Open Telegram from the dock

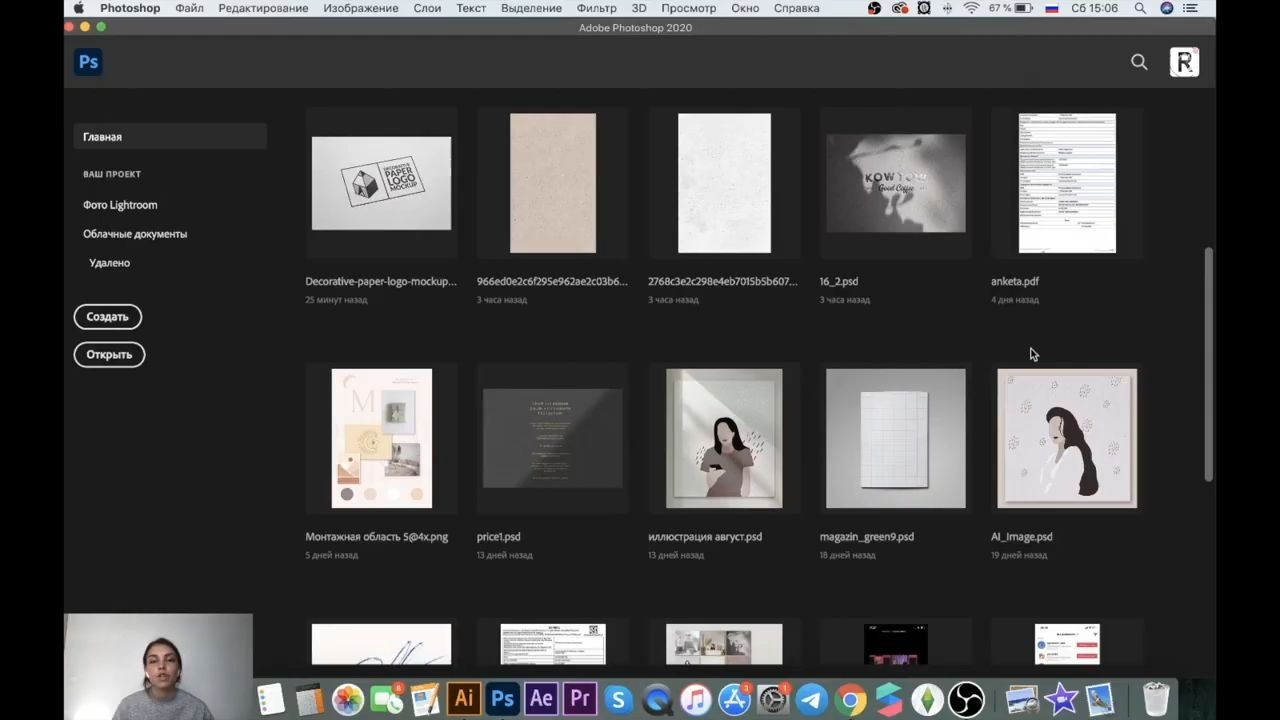pos(811,699)
